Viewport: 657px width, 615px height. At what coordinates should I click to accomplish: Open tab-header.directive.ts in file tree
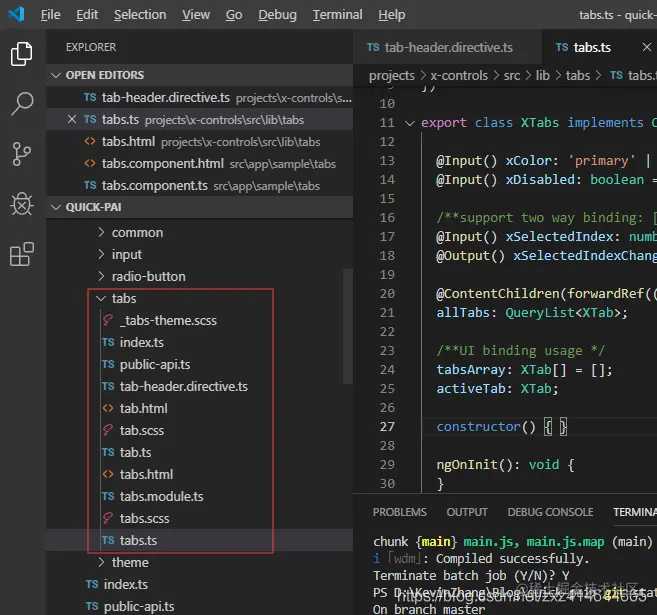199,387
